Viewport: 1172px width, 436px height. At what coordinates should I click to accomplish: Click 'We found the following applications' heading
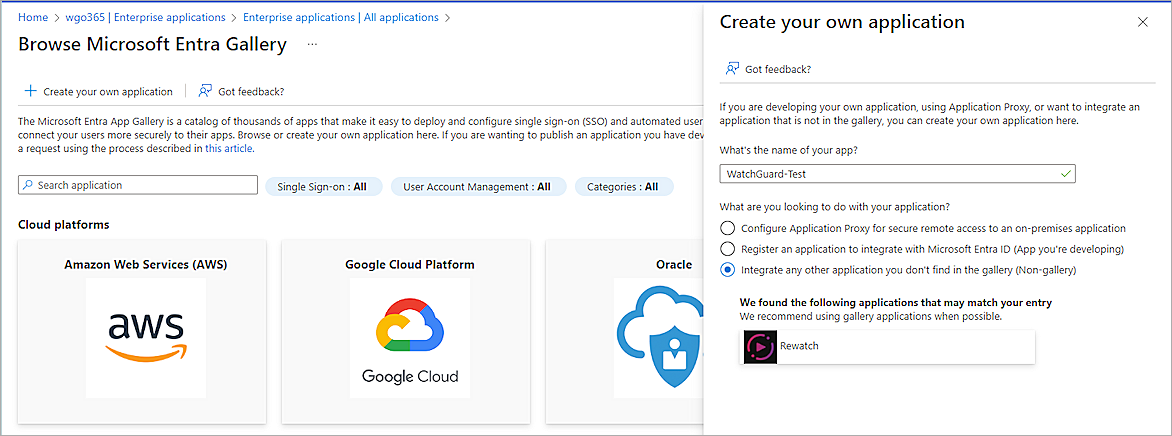click(x=895, y=302)
